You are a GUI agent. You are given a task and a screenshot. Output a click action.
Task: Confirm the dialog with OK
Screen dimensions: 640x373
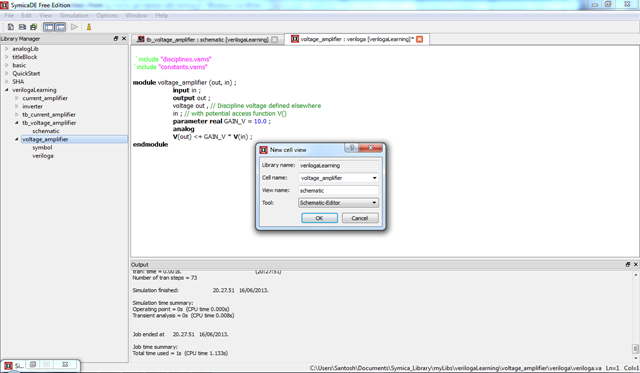click(x=319, y=218)
